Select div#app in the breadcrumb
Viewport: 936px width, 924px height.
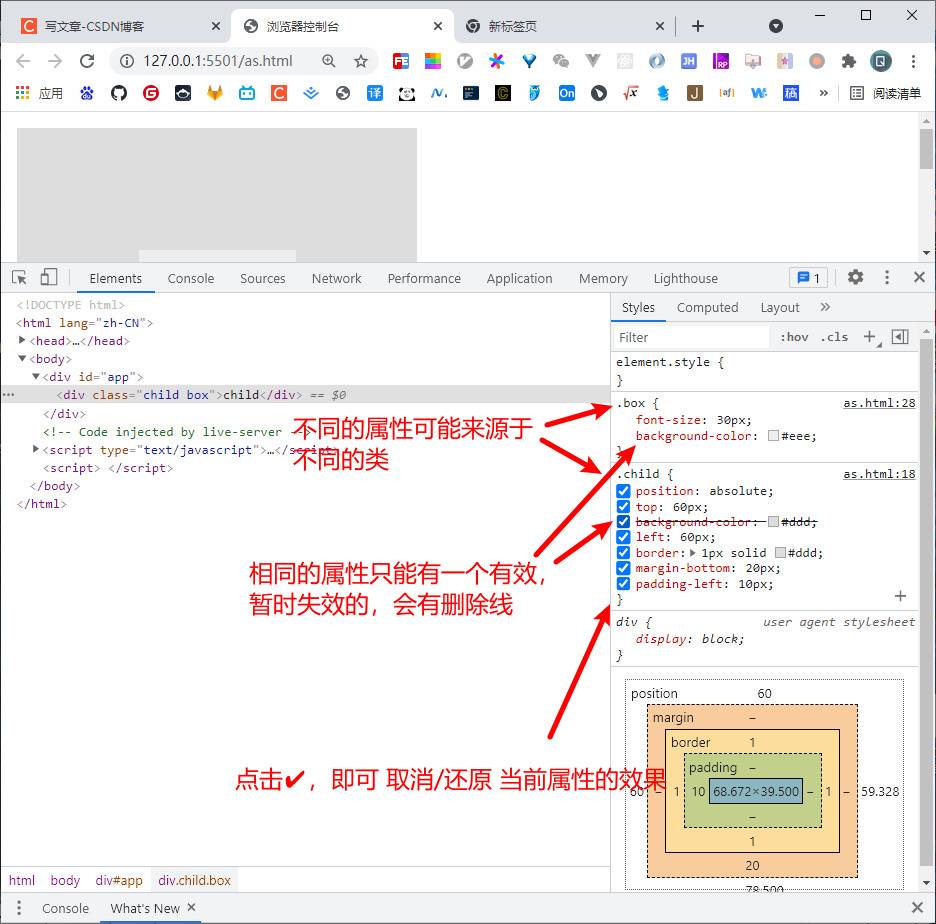[119, 880]
